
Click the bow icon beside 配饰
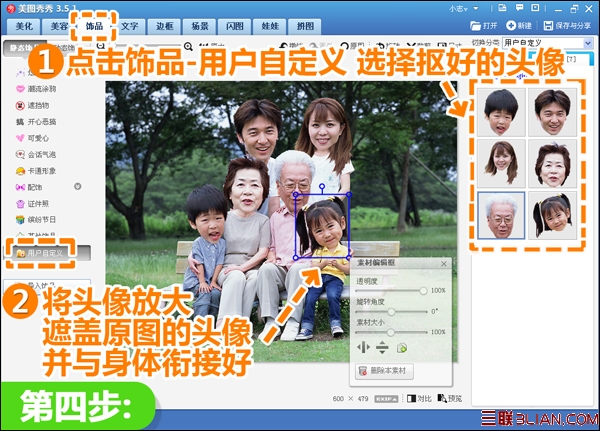[20, 187]
